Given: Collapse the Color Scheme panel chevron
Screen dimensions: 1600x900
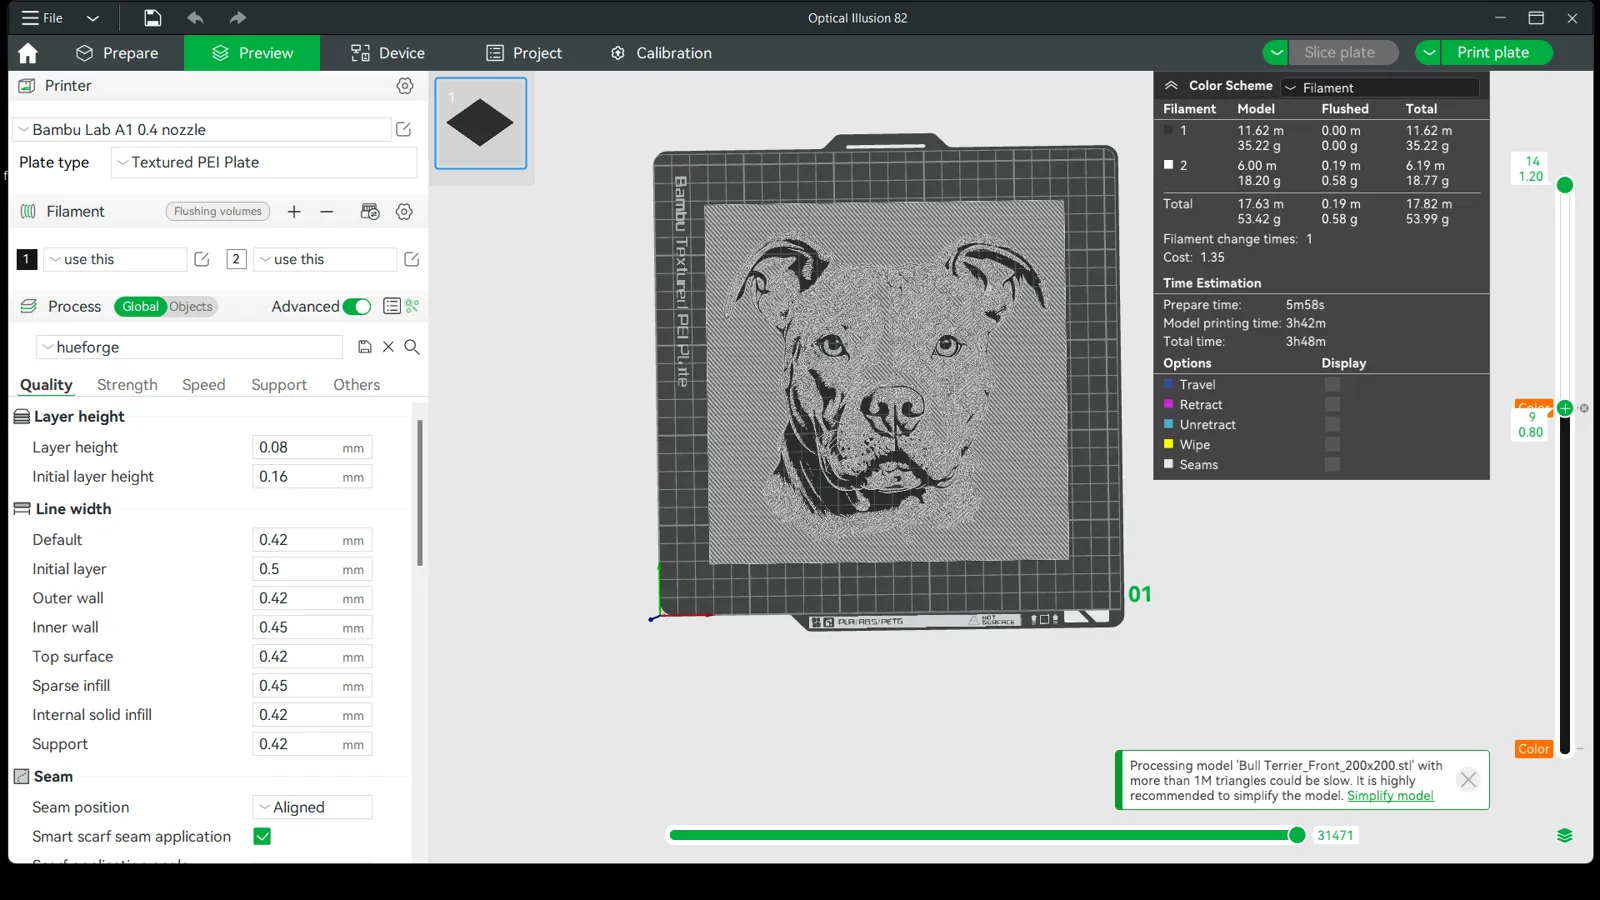Looking at the screenshot, I should pyautogui.click(x=1171, y=86).
